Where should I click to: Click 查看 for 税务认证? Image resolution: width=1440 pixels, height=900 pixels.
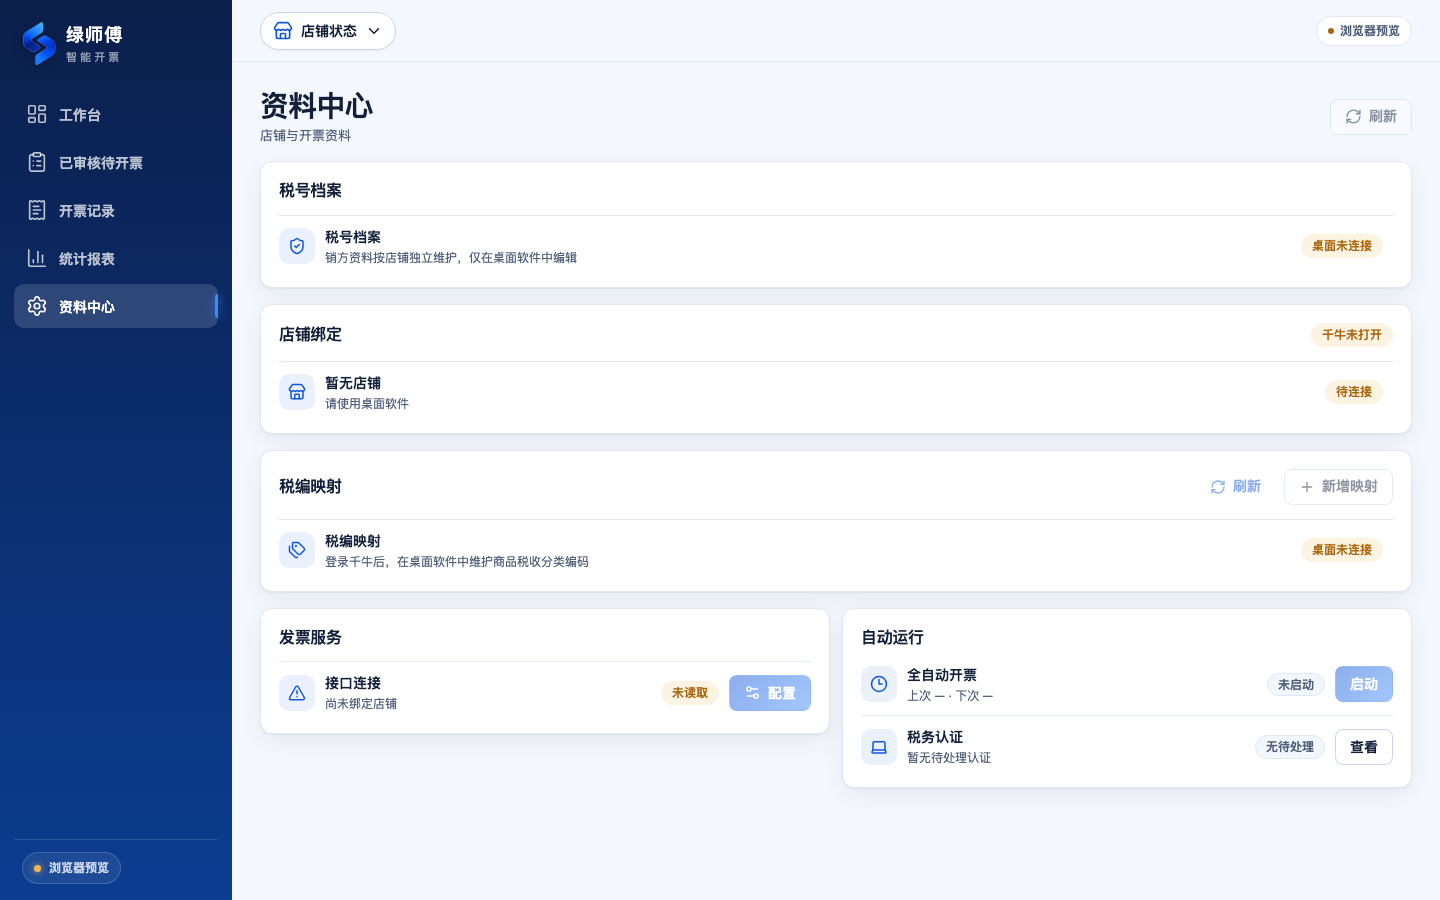click(1364, 747)
